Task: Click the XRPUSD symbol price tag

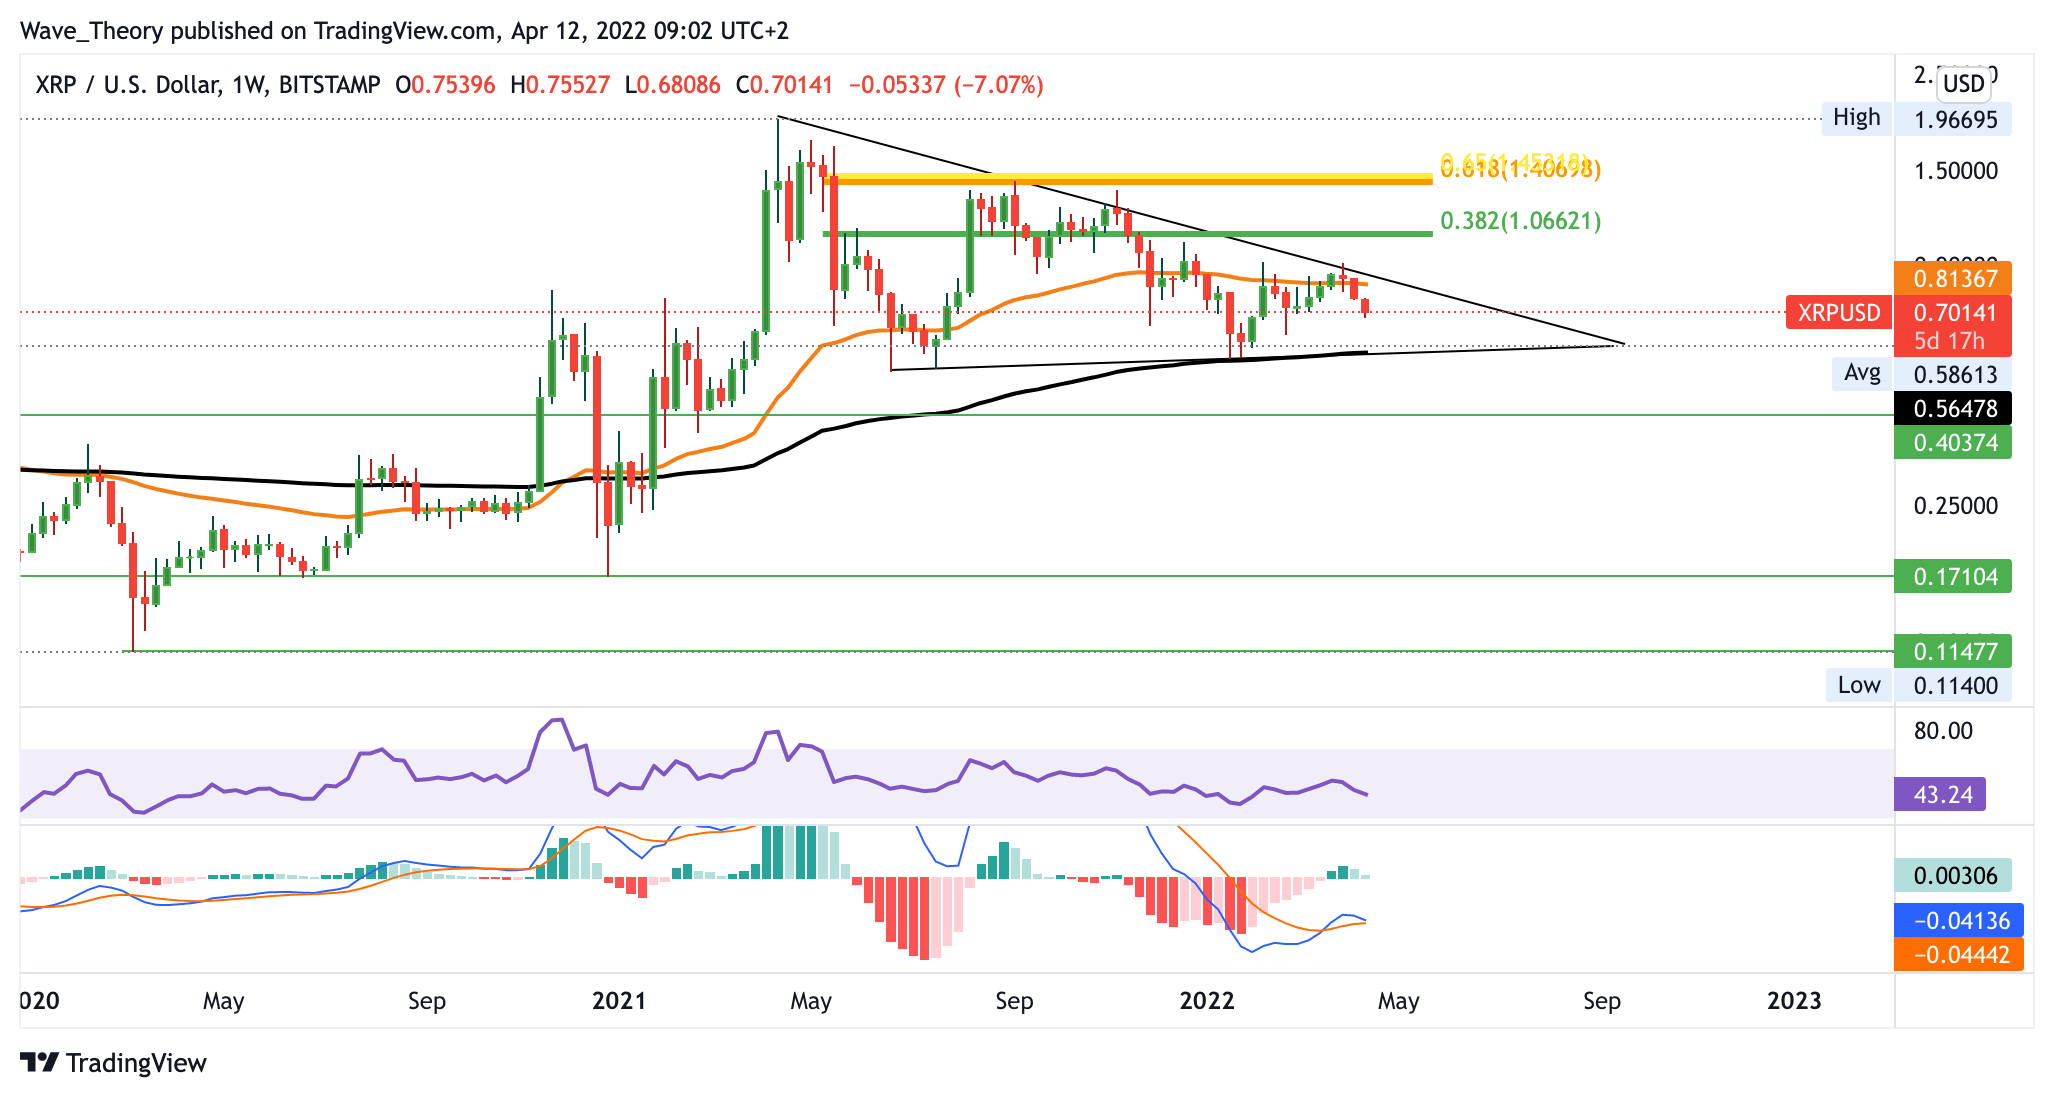Action: (1839, 313)
